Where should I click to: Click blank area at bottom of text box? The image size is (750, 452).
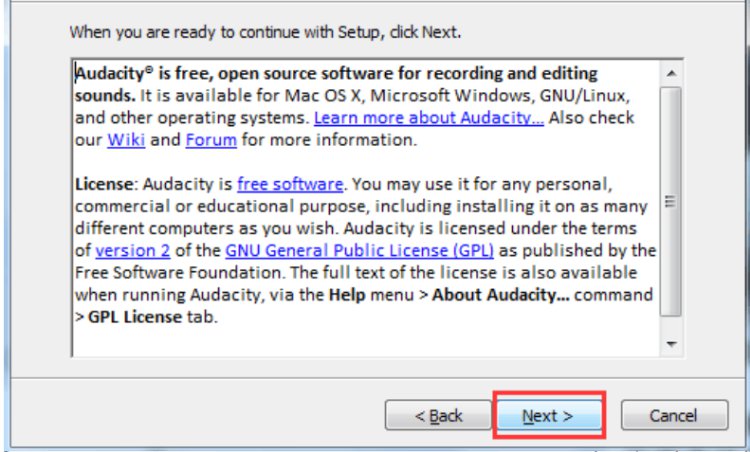point(364,342)
